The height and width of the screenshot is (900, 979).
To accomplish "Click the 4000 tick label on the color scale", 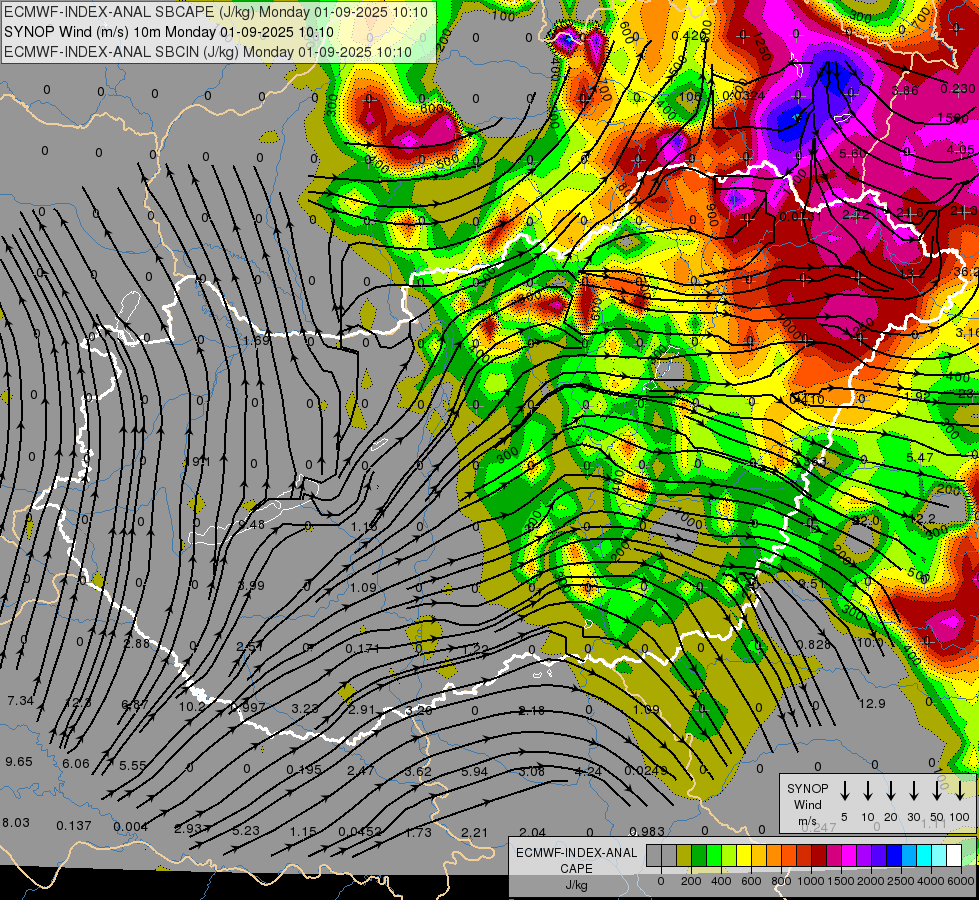I will pyautogui.click(x=931, y=881).
